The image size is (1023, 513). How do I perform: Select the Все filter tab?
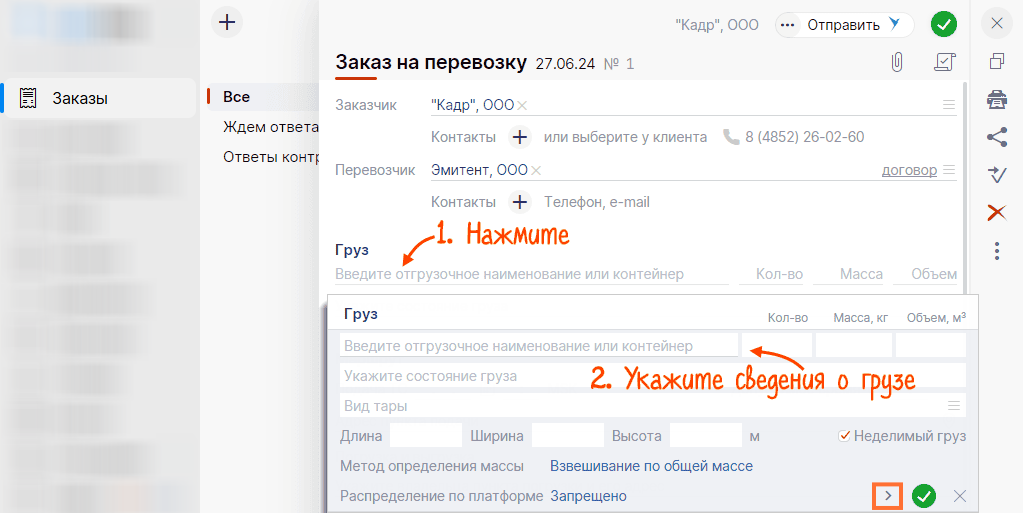point(236,97)
